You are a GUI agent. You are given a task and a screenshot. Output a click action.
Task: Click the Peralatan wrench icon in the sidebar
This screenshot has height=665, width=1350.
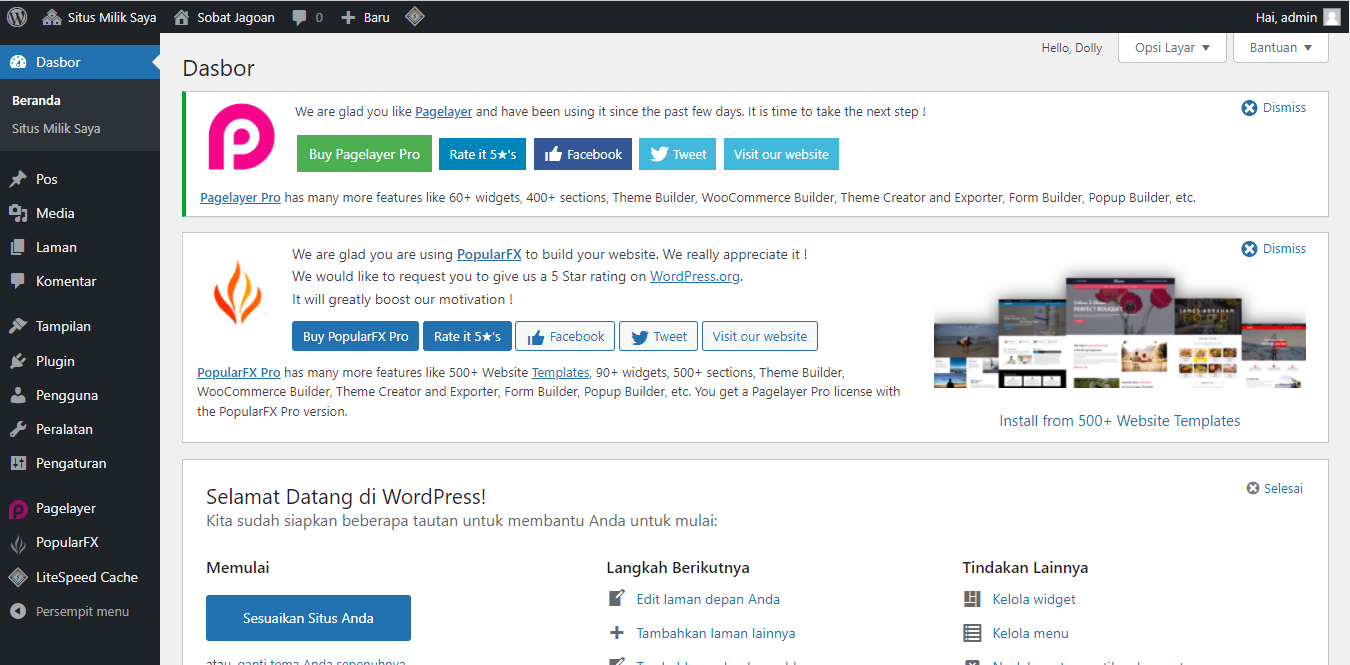tap(18, 429)
